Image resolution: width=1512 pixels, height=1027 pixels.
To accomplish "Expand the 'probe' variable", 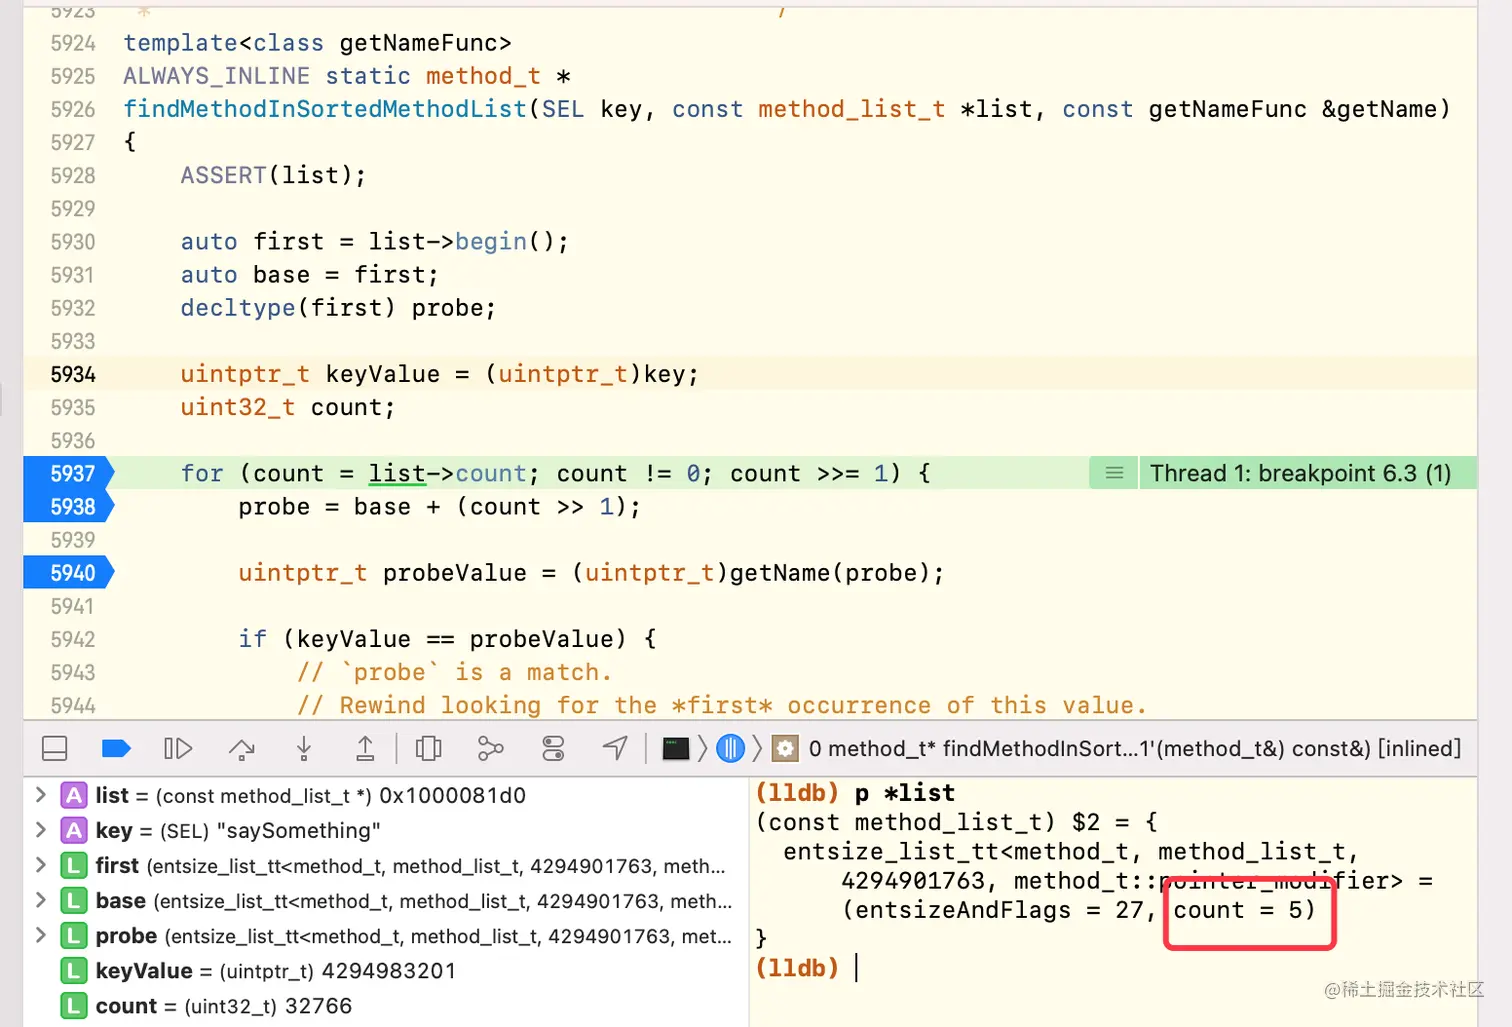I will click(x=40, y=935).
